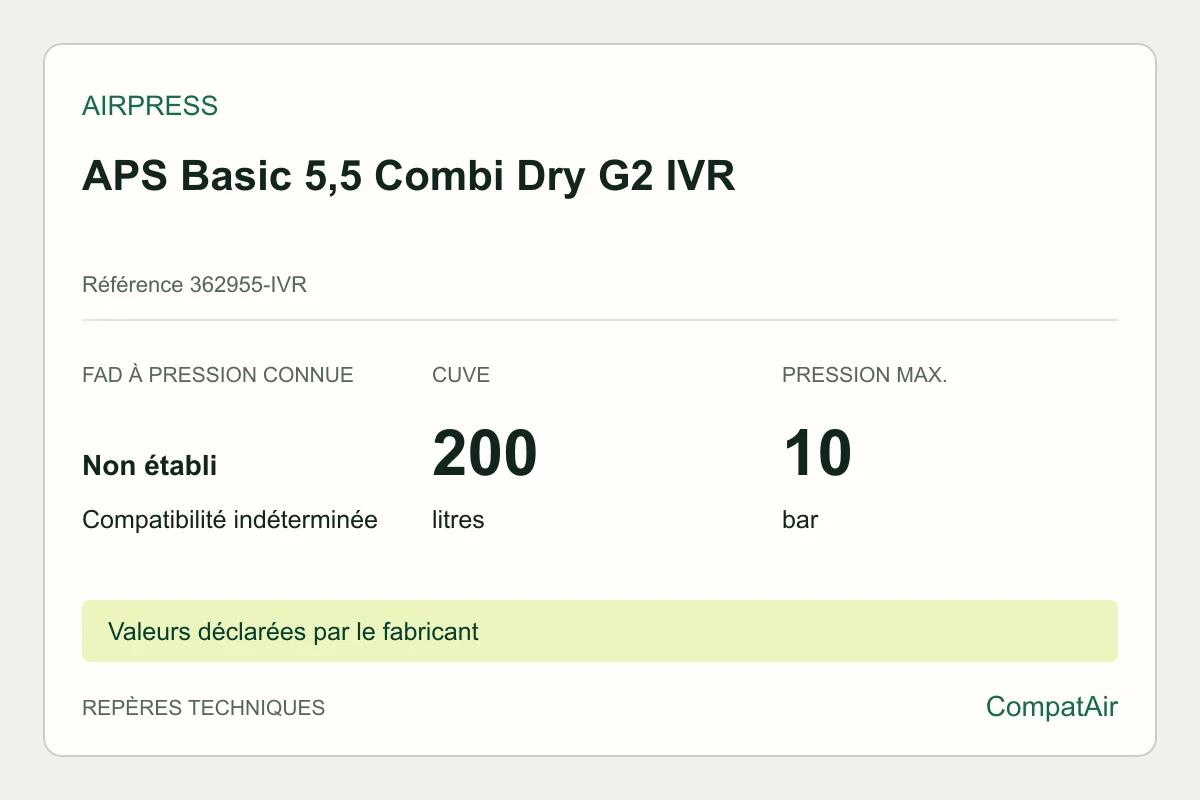Click the litres unit label
1200x800 pixels.
[x=458, y=520]
